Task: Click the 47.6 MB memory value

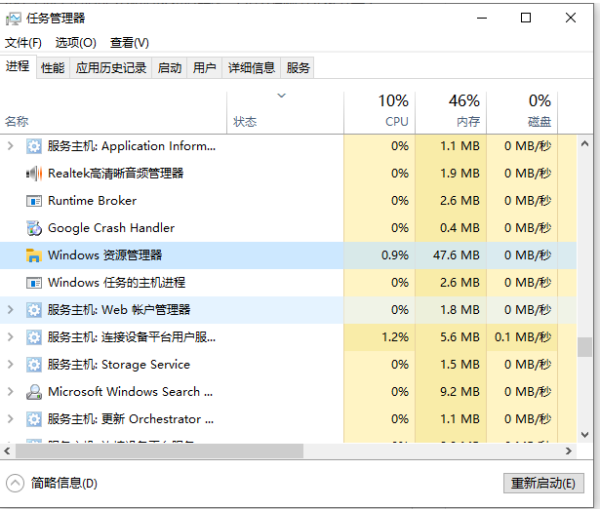Action: [x=456, y=255]
